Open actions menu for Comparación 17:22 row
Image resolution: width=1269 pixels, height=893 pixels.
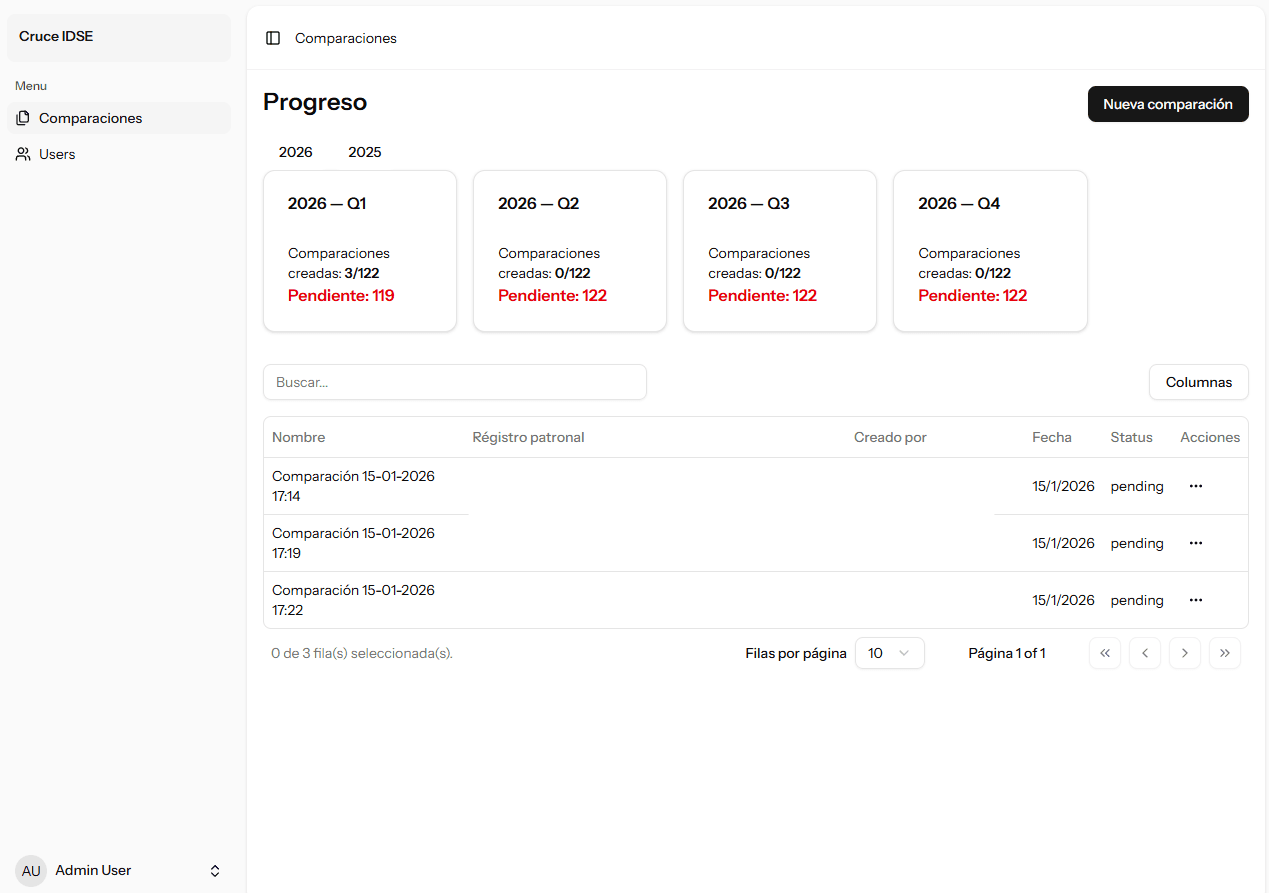(x=1195, y=600)
